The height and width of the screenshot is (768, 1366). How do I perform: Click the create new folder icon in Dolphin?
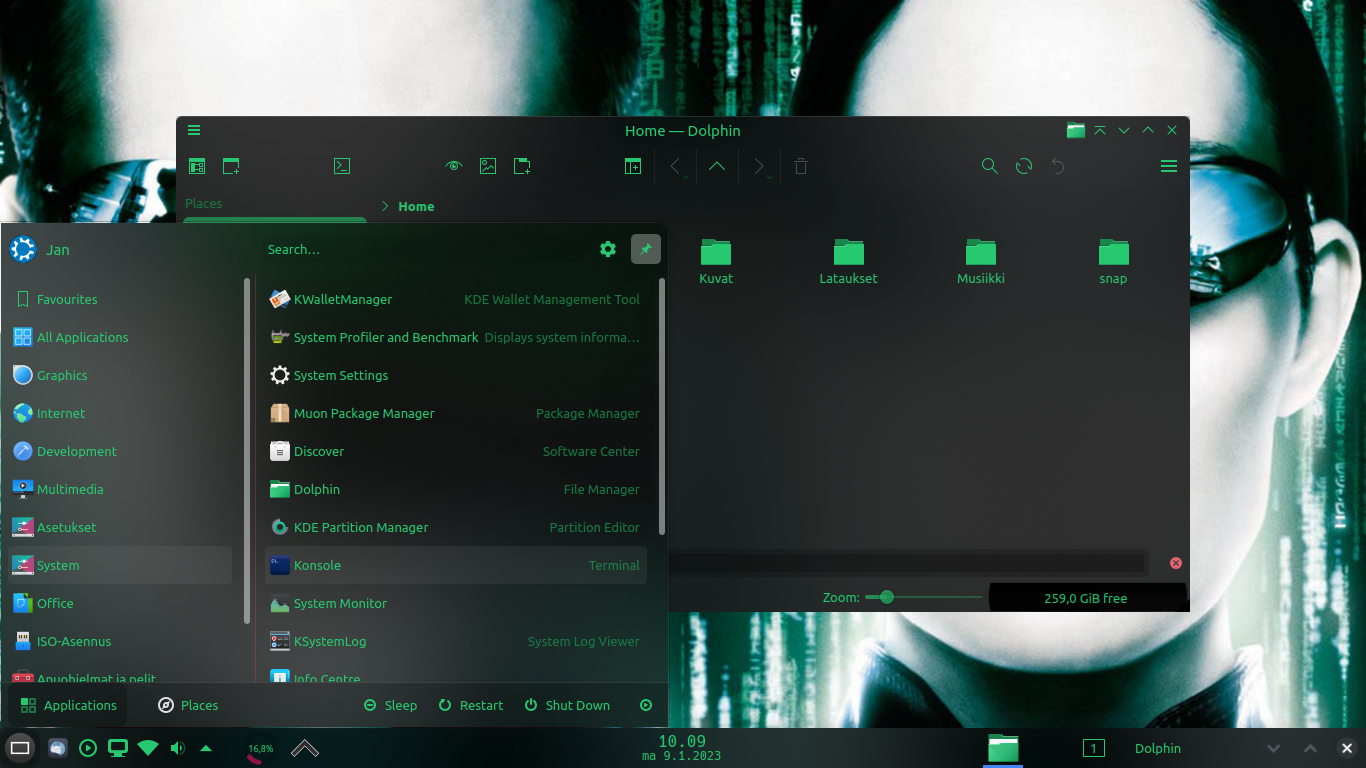(522, 166)
